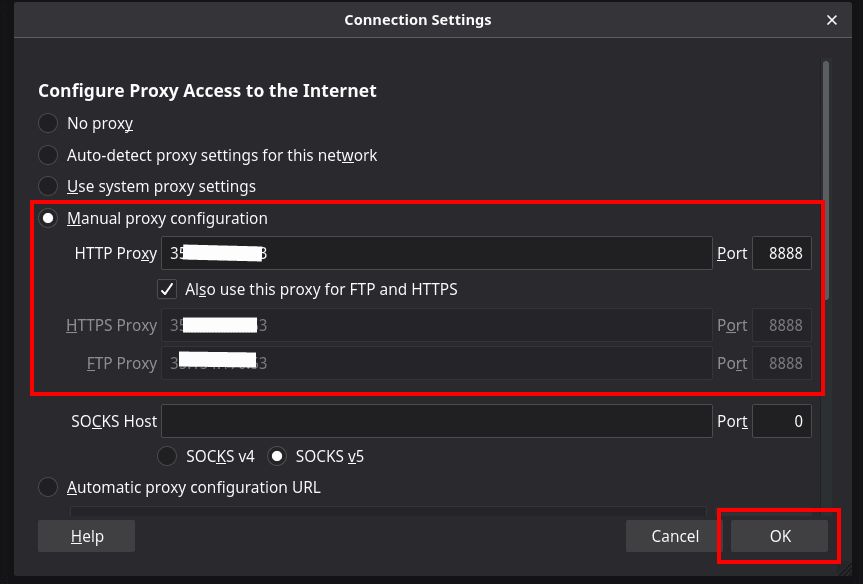Viewport: 863px width, 584px height.
Task: Click the SOCKS Host input field
Action: coord(436,421)
